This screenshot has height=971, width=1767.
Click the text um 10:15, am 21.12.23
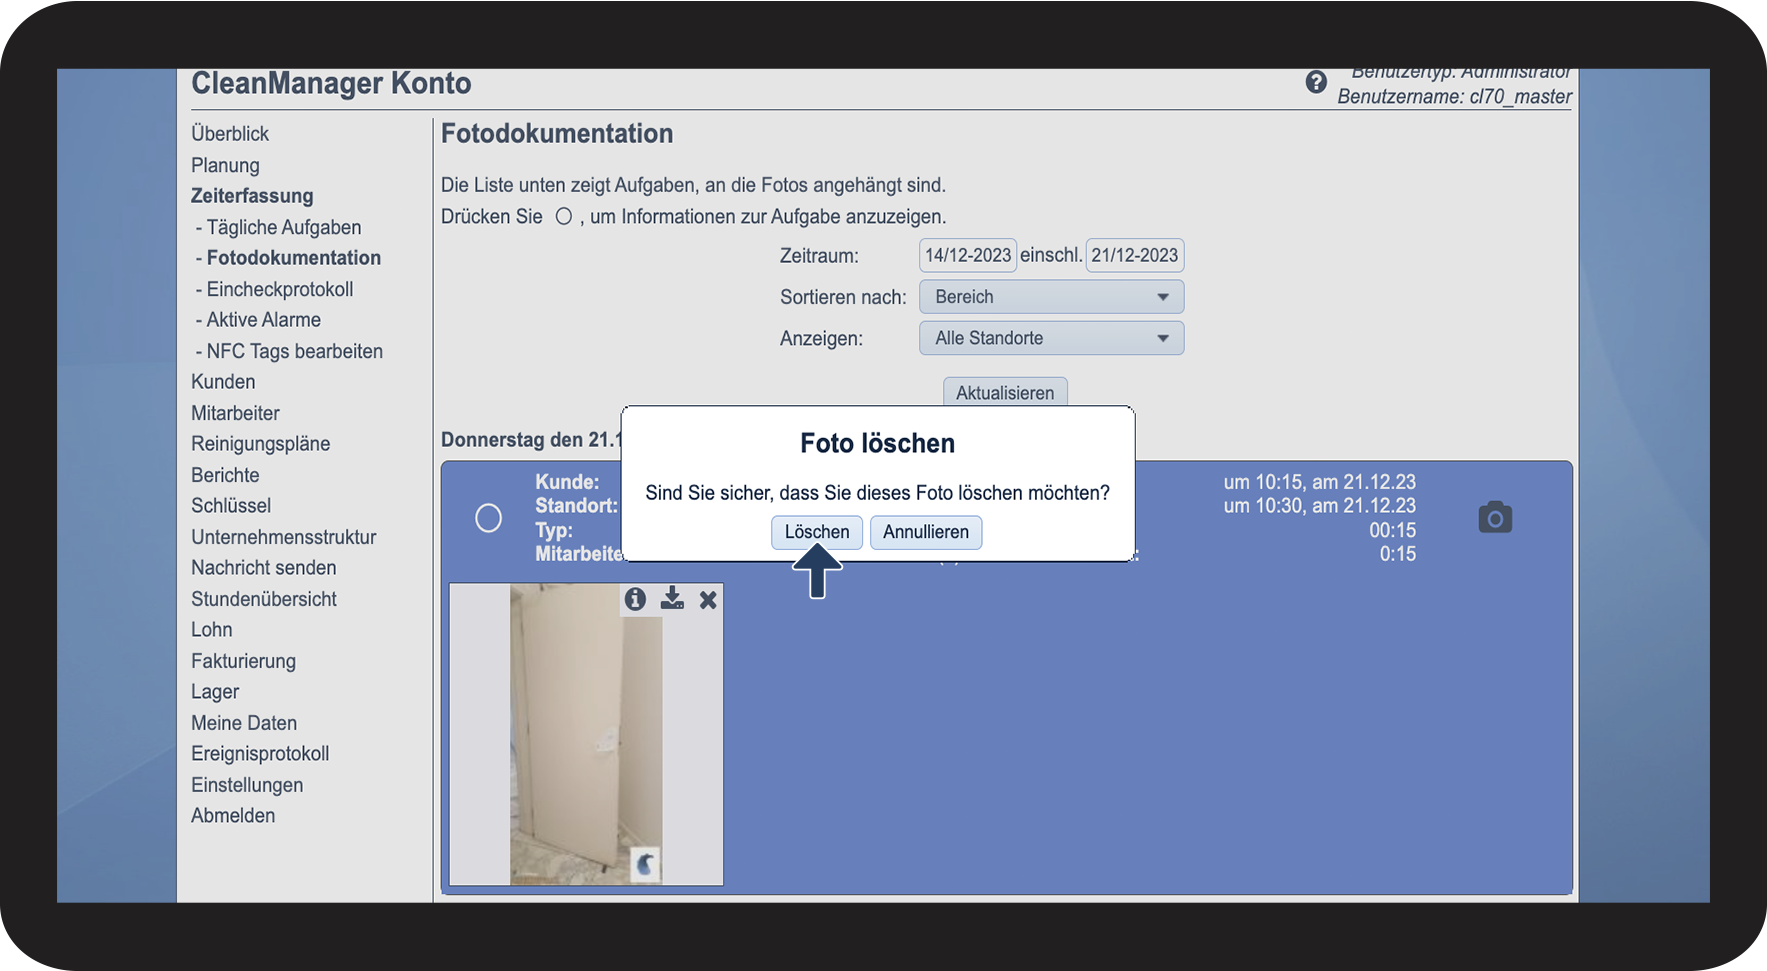(x=1320, y=482)
